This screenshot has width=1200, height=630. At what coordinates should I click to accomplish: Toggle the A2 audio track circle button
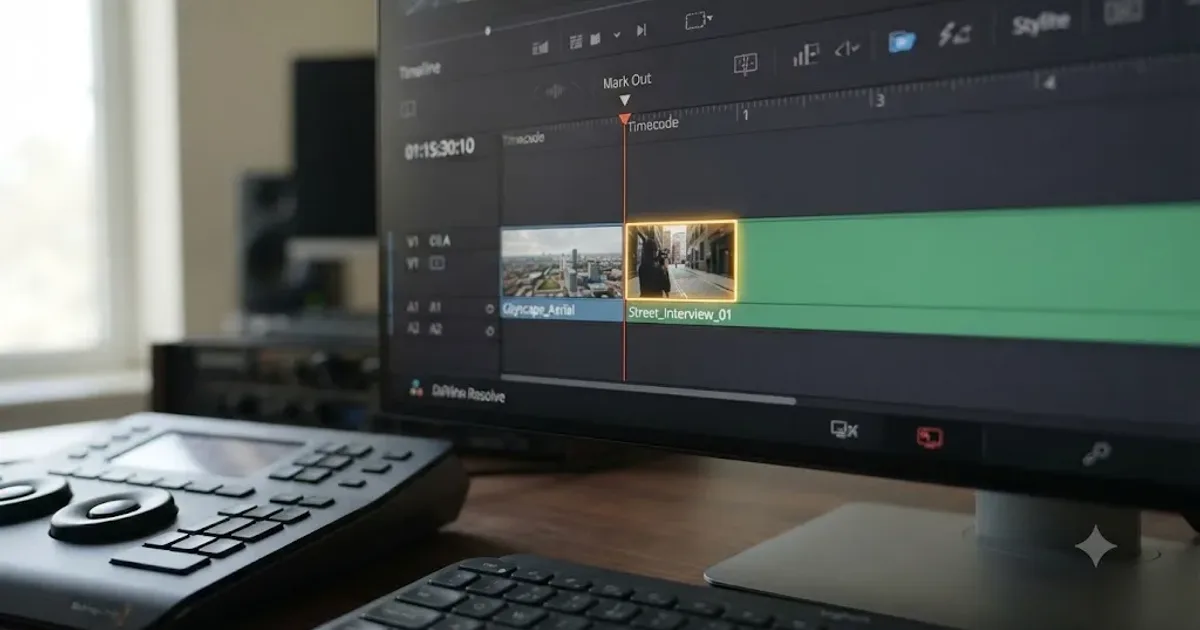(x=490, y=330)
